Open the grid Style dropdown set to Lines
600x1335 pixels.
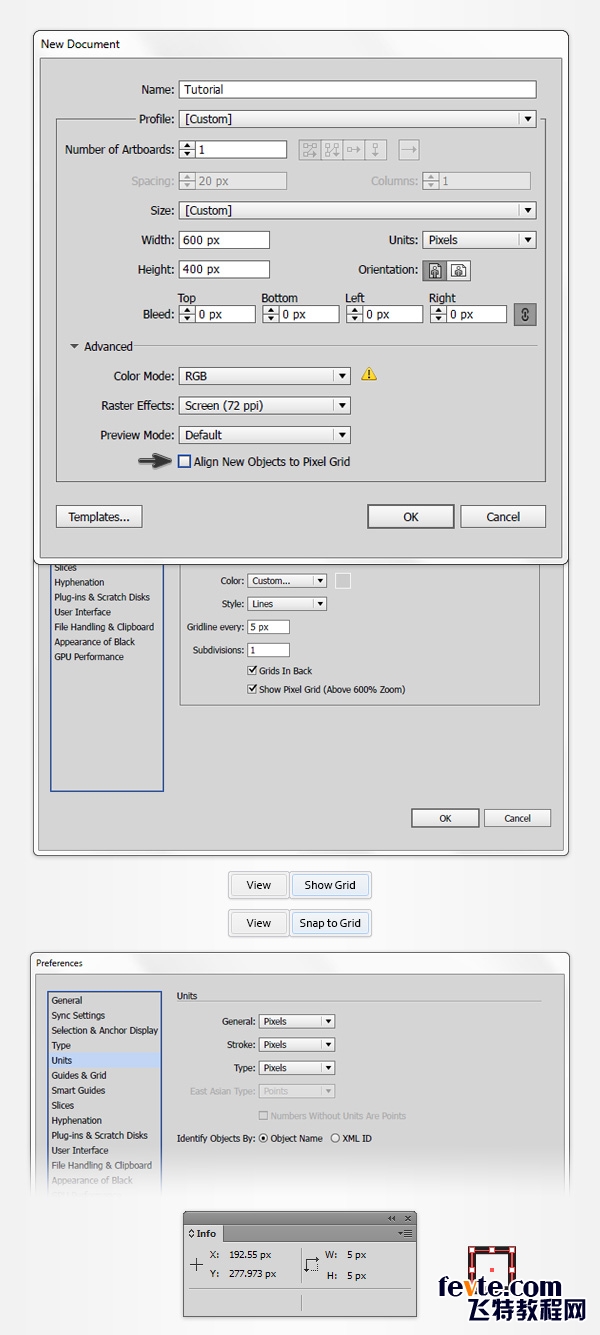(287, 604)
